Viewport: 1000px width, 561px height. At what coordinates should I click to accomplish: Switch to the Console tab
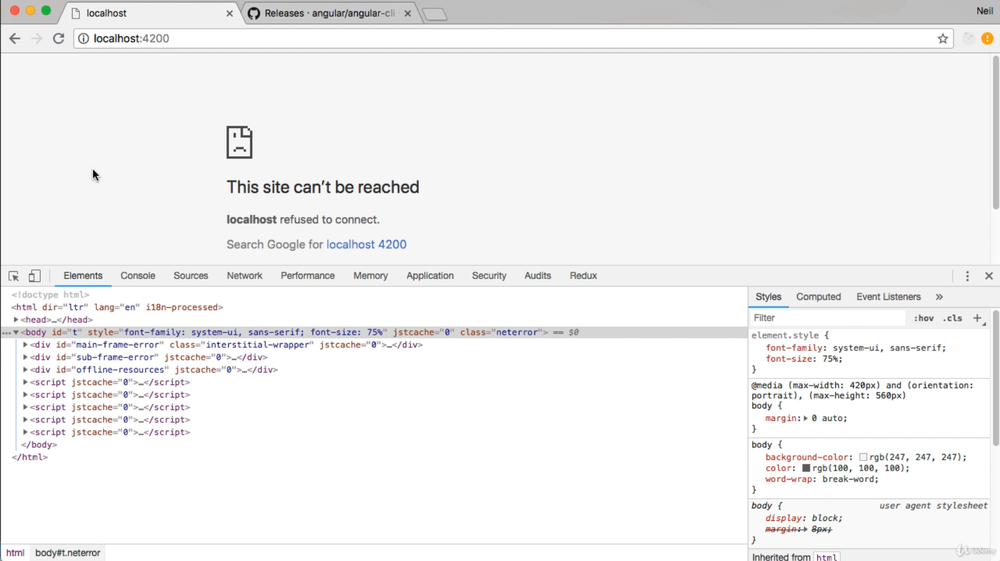tap(138, 276)
